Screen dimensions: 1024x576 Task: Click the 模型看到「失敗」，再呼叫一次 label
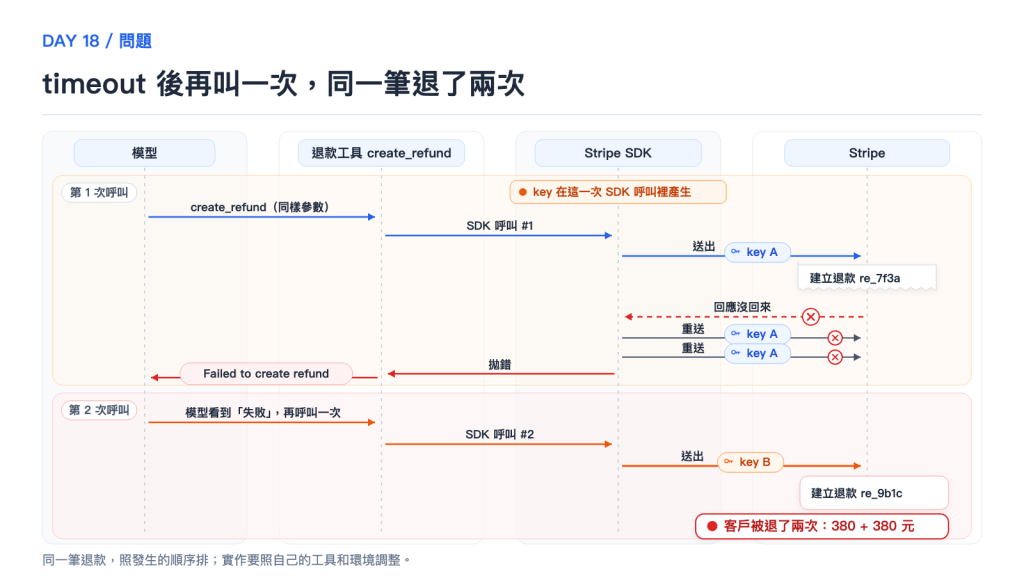(x=263, y=413)
